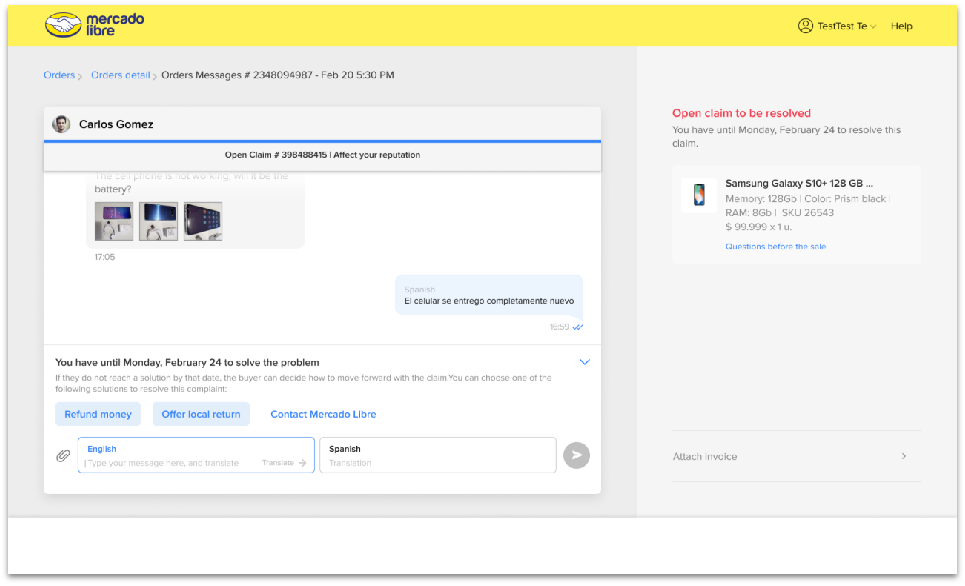Click the Offer local return button

tap(201, 414)
